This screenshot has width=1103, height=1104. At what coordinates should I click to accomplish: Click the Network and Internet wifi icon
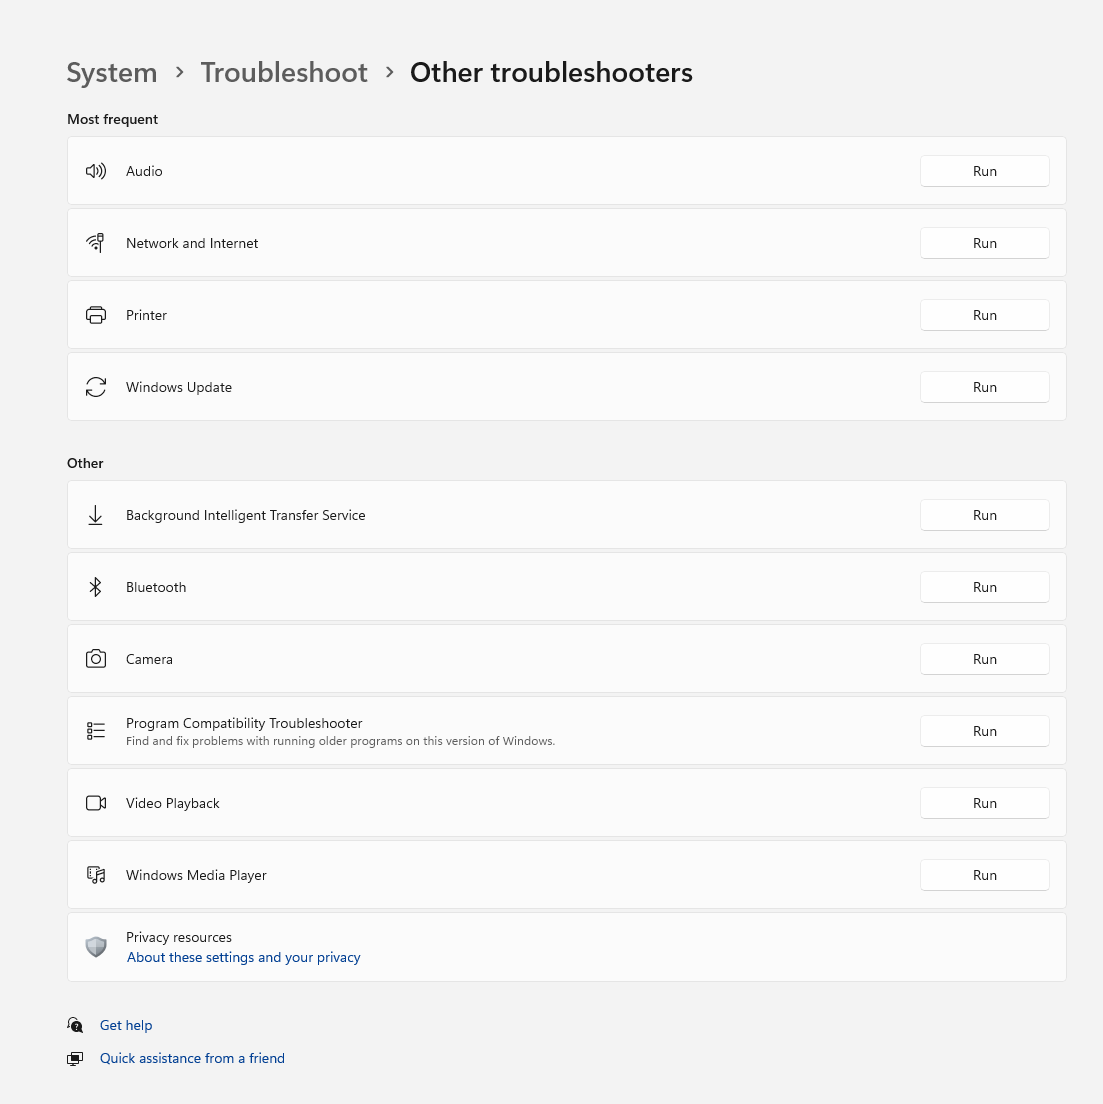coord(96,243)
